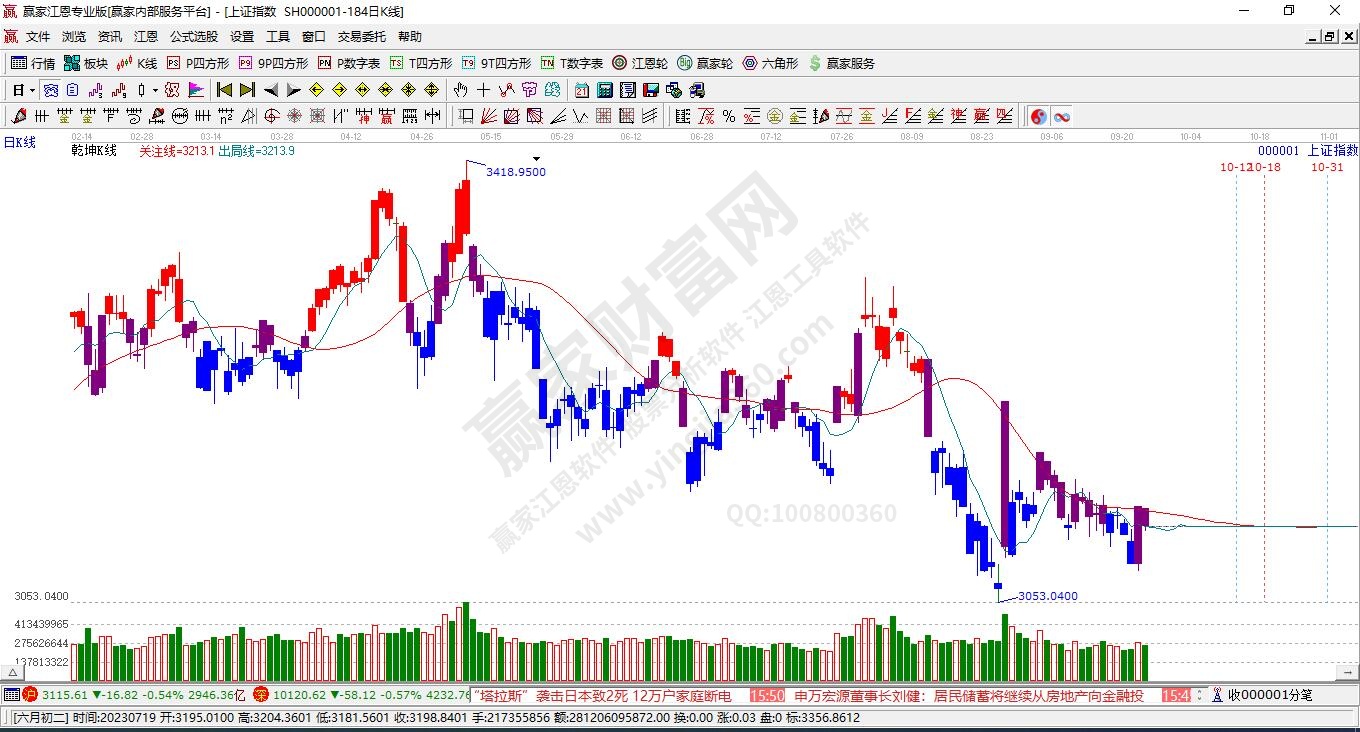The image size is (1360, 732).
Task: Click the percent sign drawing tool
Action: 729,116
